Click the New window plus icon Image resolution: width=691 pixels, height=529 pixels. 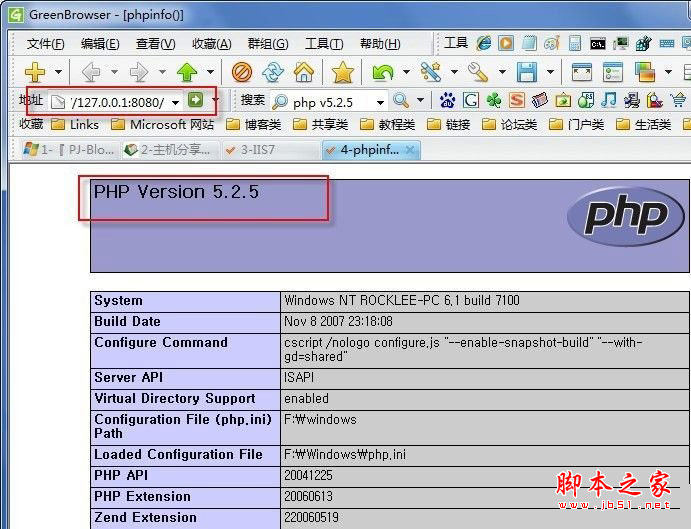tap(35, 72)
